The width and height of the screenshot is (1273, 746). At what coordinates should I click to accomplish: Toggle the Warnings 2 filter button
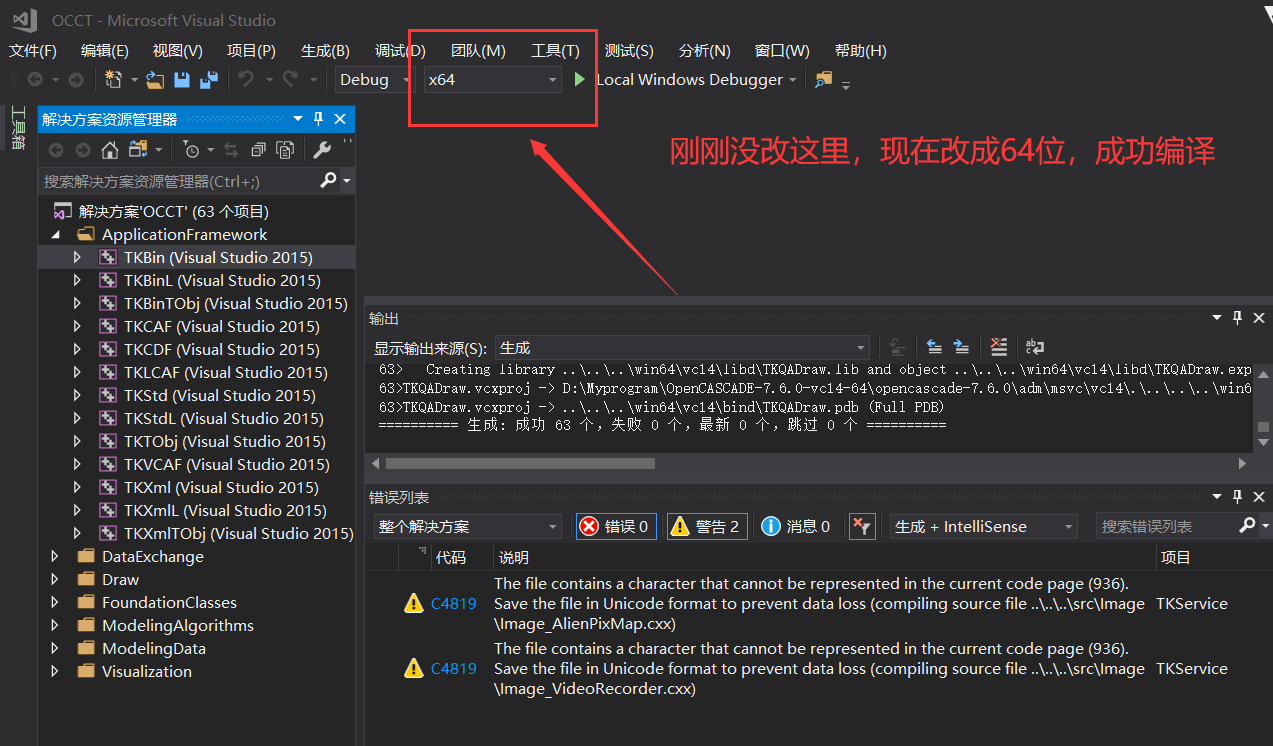[707, 526]
